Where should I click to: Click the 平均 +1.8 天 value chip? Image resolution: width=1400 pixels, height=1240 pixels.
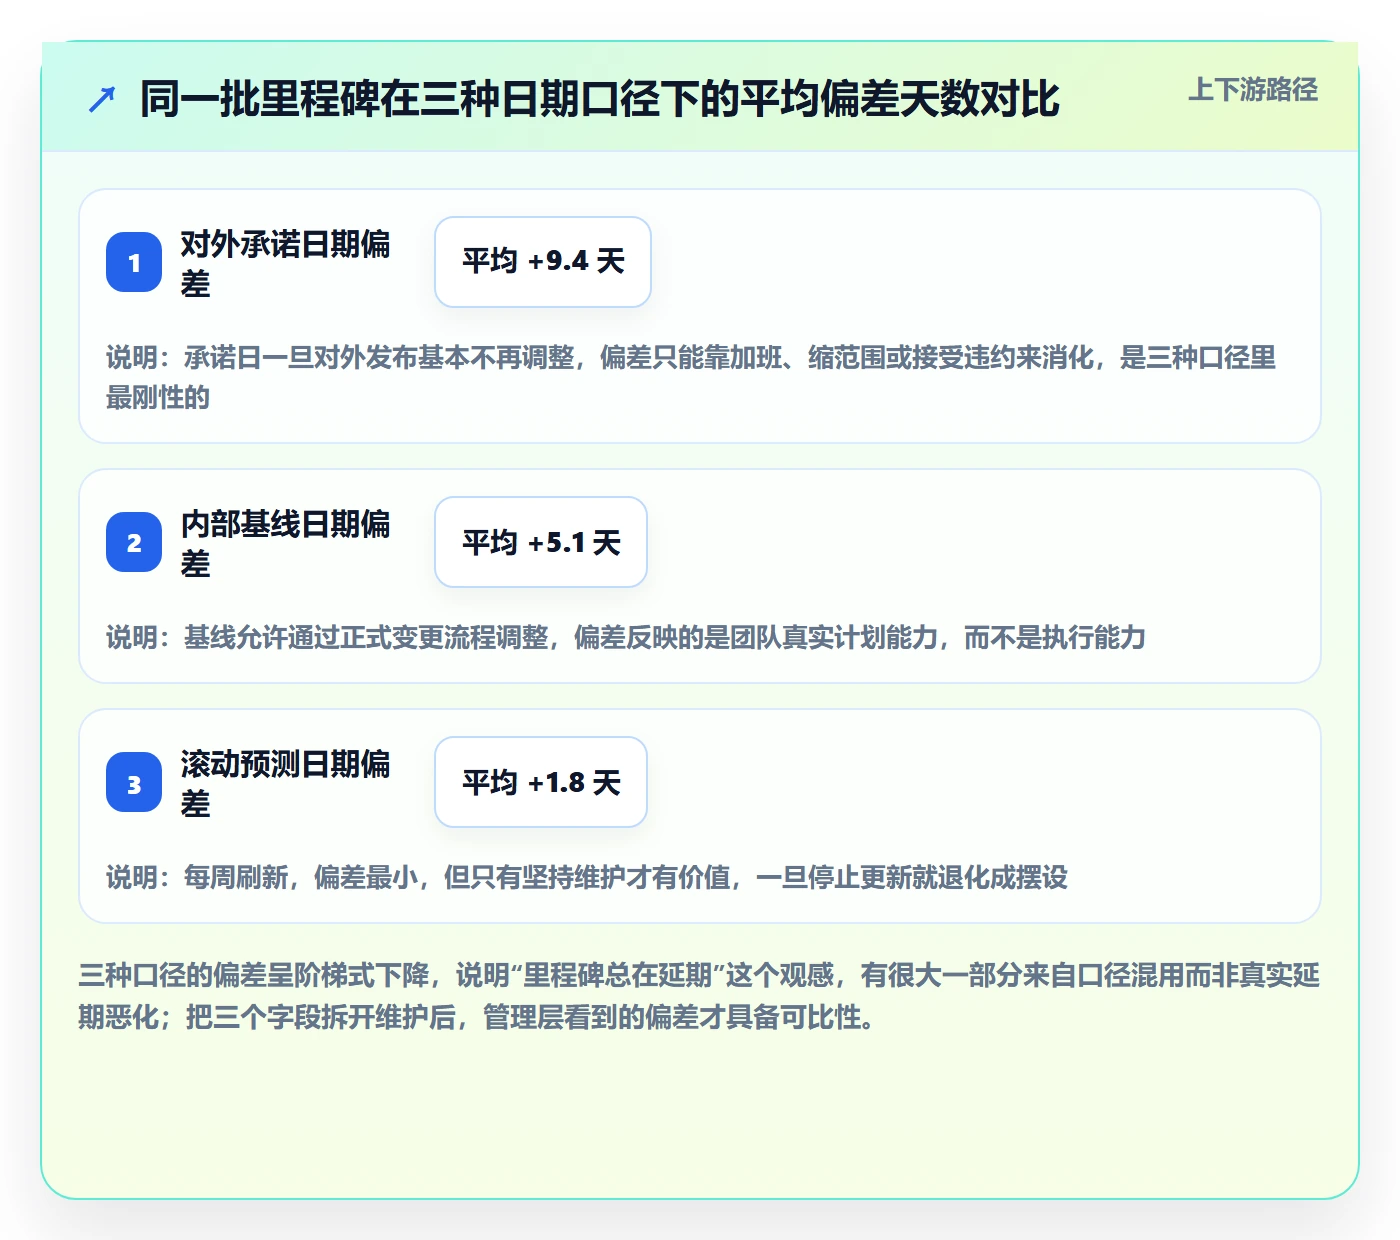point(541,782)
